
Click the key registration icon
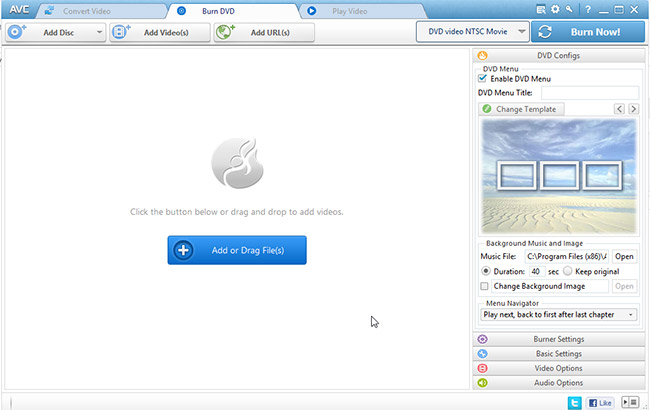pyautogui.click(x=569, y=9)
